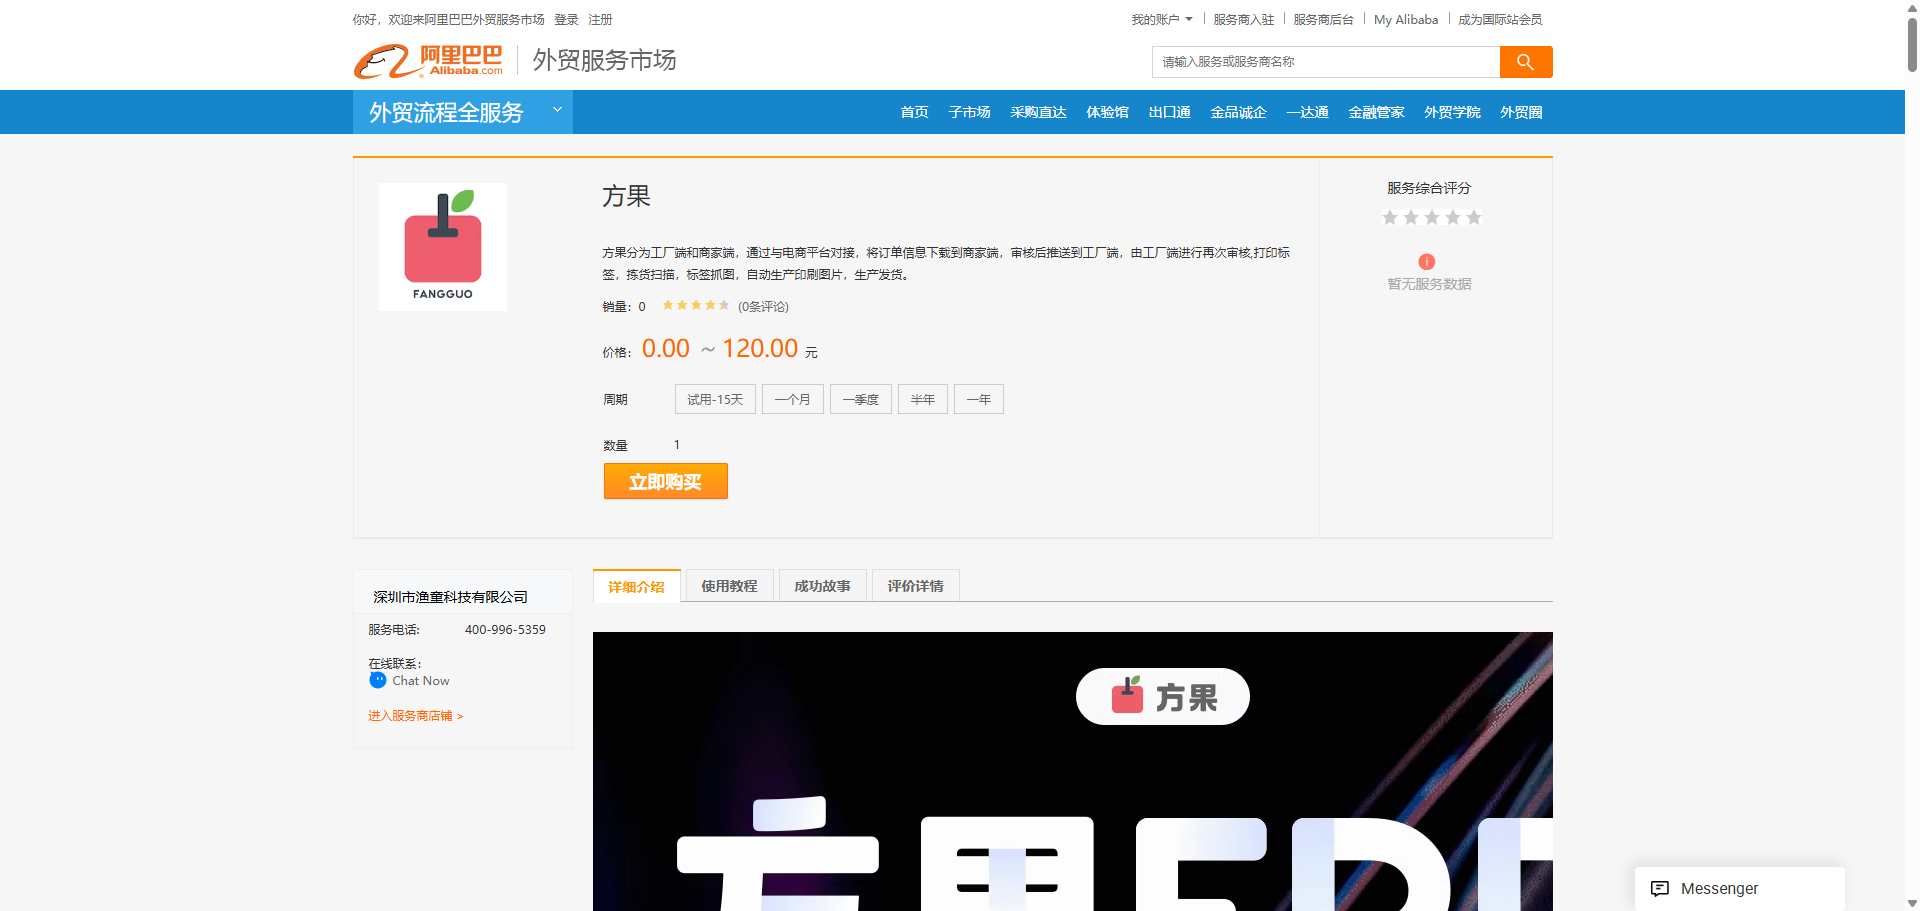Click the FANGGUO apple product thumbnail
The image size is (1920, 911).
[443, 247]
